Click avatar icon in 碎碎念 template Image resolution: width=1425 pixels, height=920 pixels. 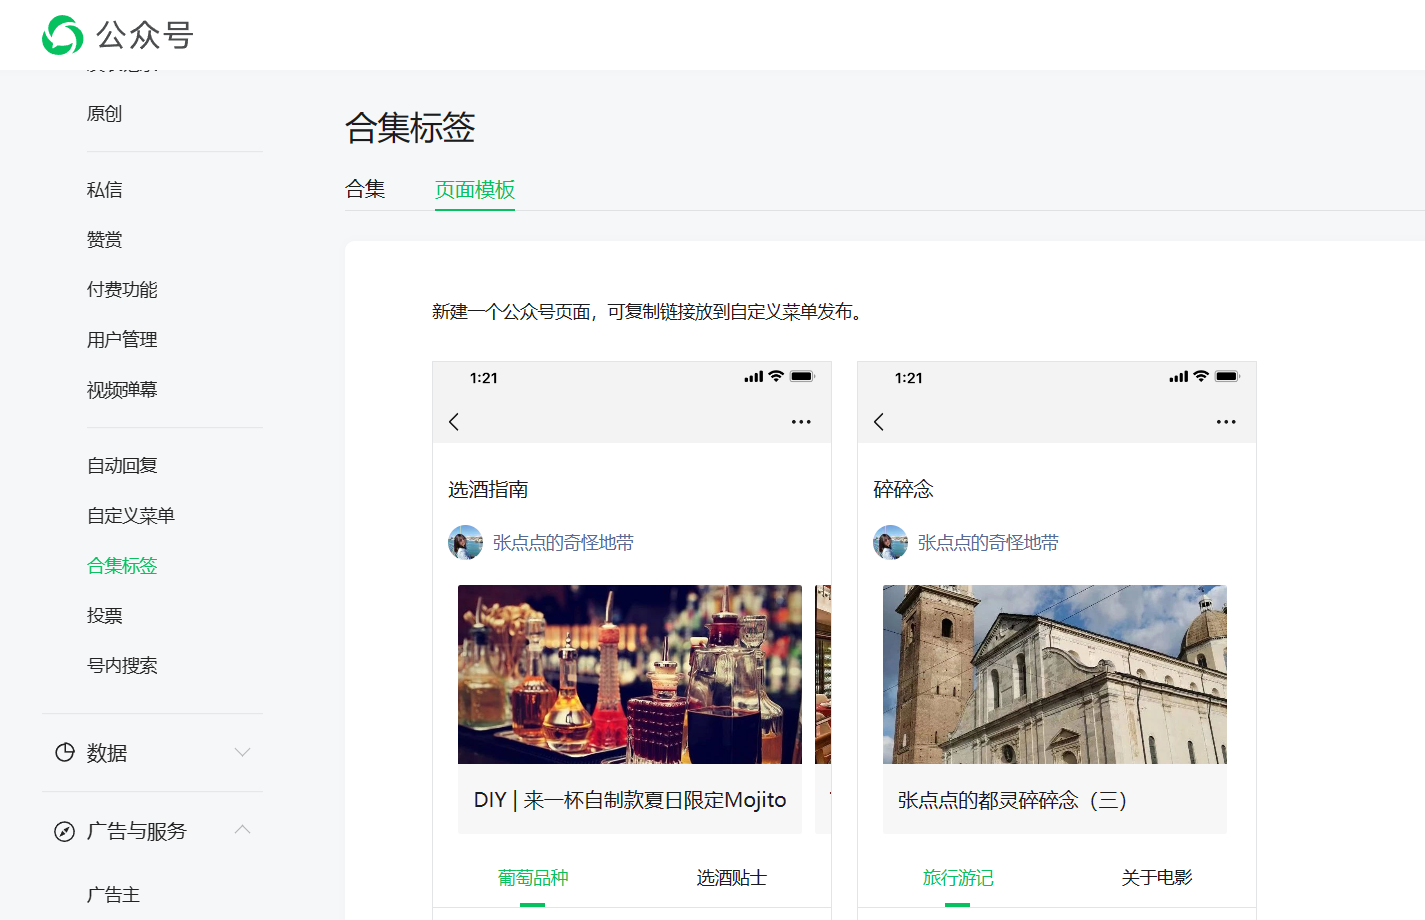click(890, 543)
